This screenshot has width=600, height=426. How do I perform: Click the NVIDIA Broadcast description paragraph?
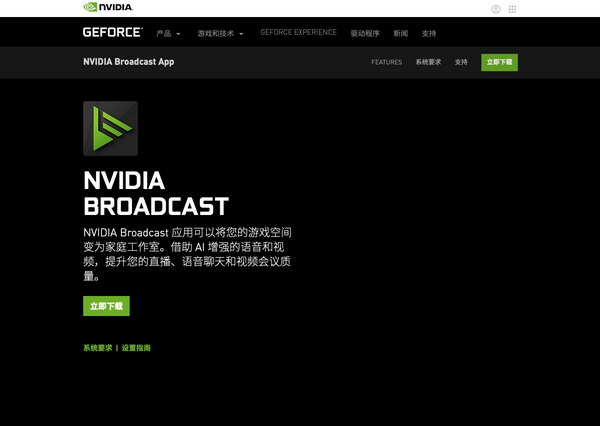click(x=188, y=254)
